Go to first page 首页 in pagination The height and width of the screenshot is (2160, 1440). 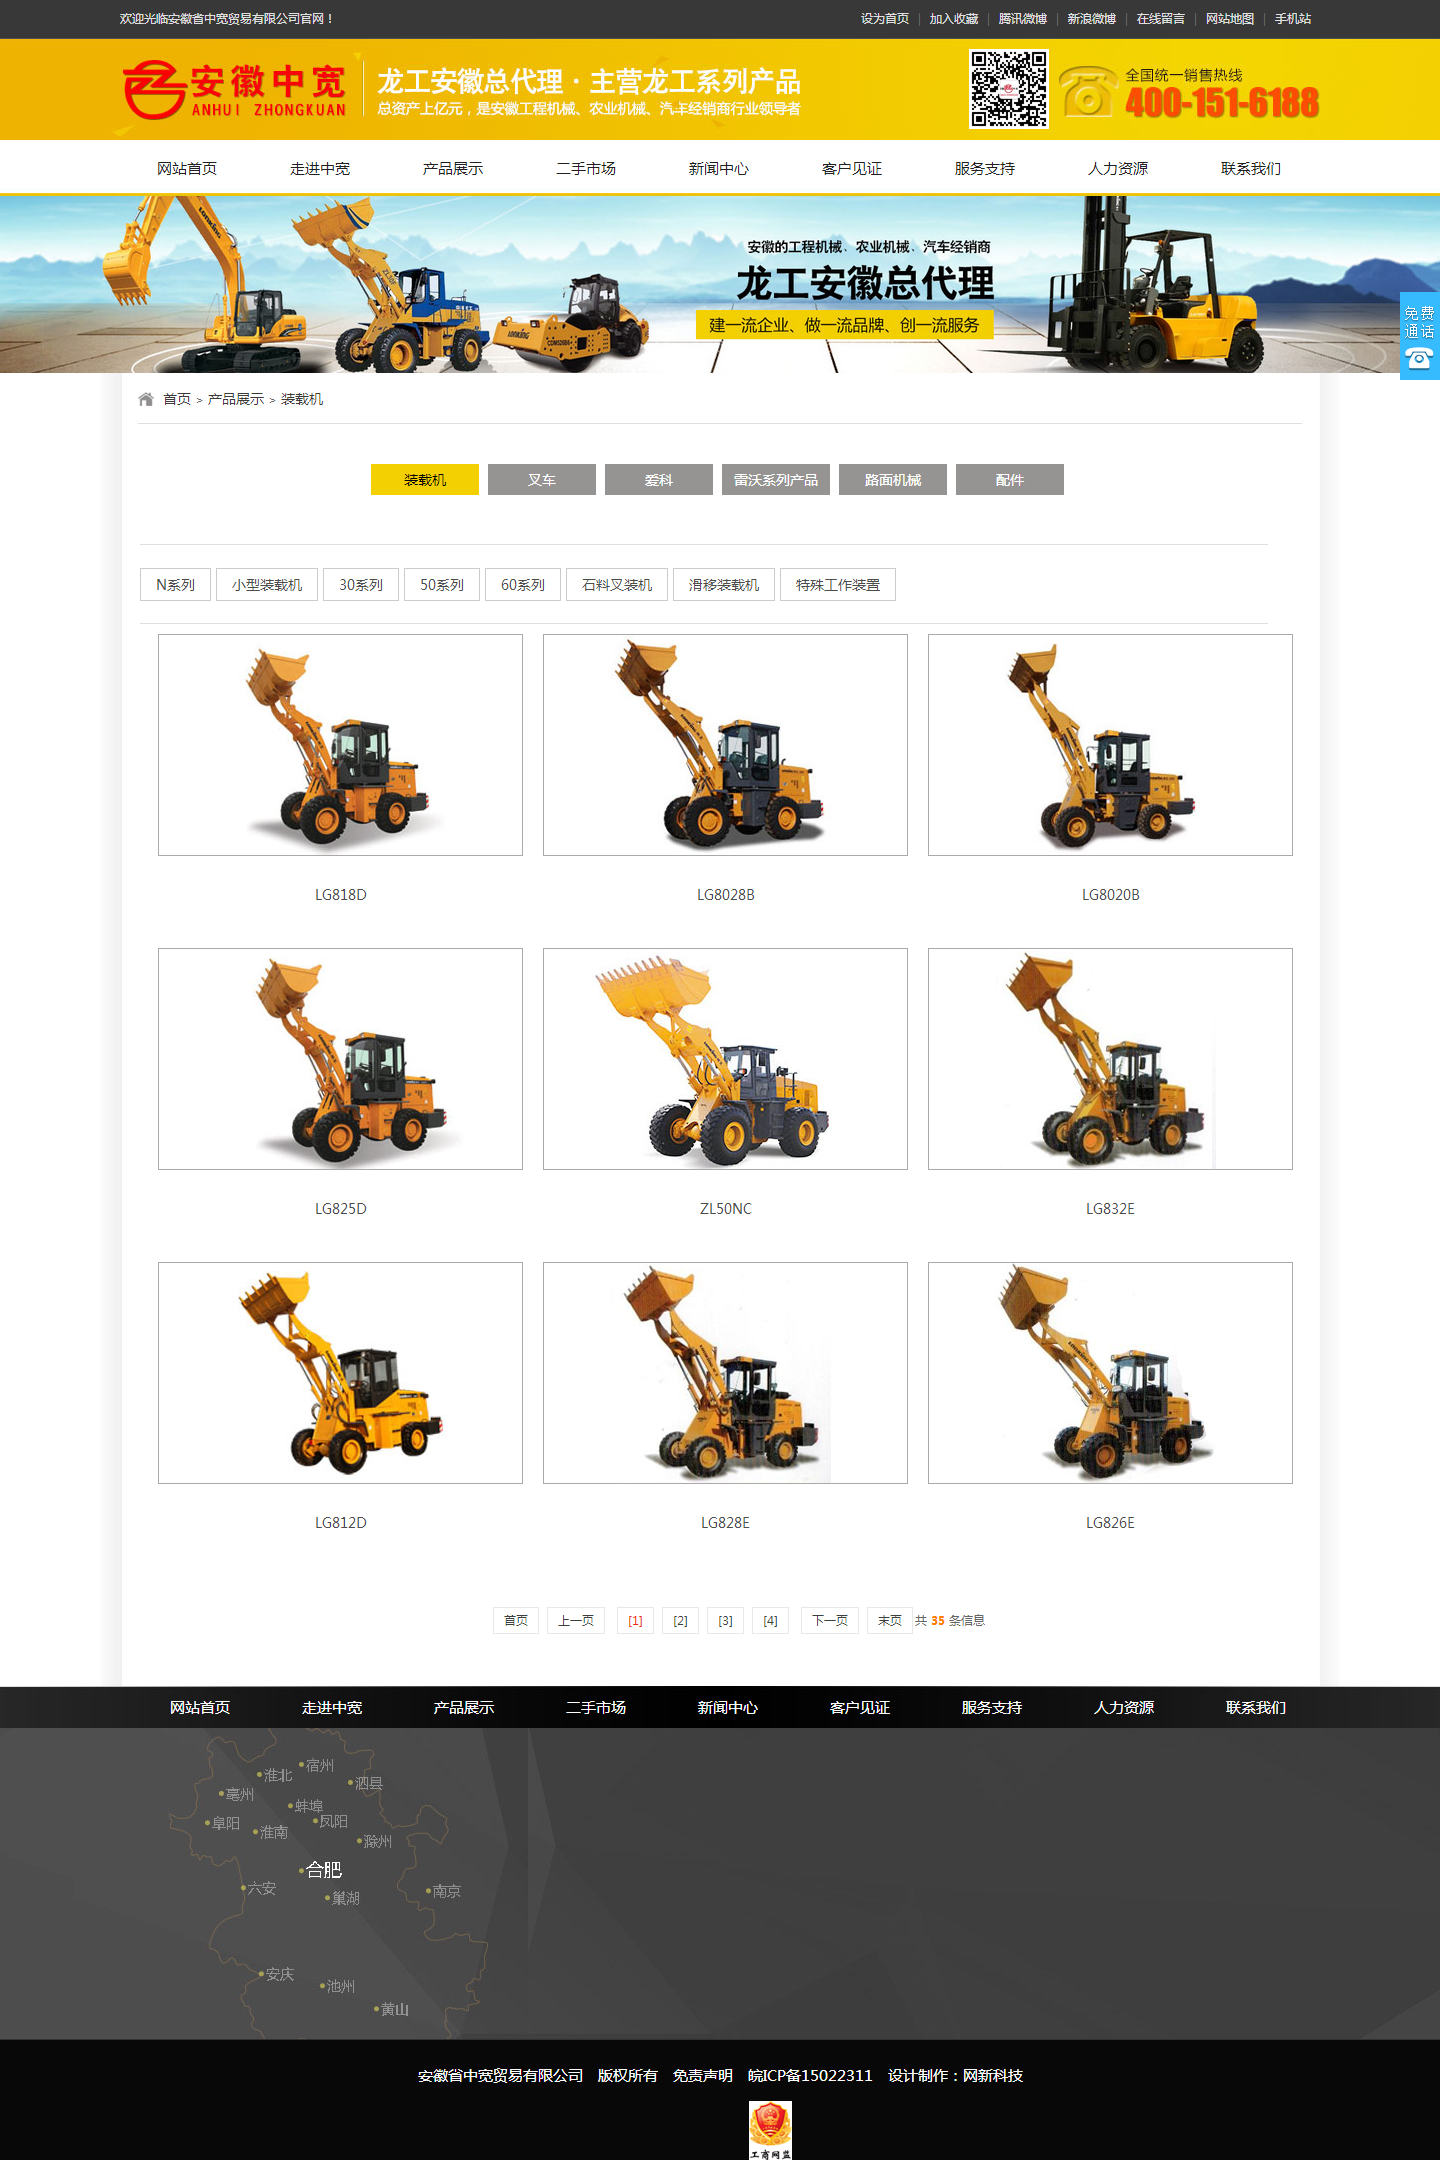click(x=516, y=1620)
